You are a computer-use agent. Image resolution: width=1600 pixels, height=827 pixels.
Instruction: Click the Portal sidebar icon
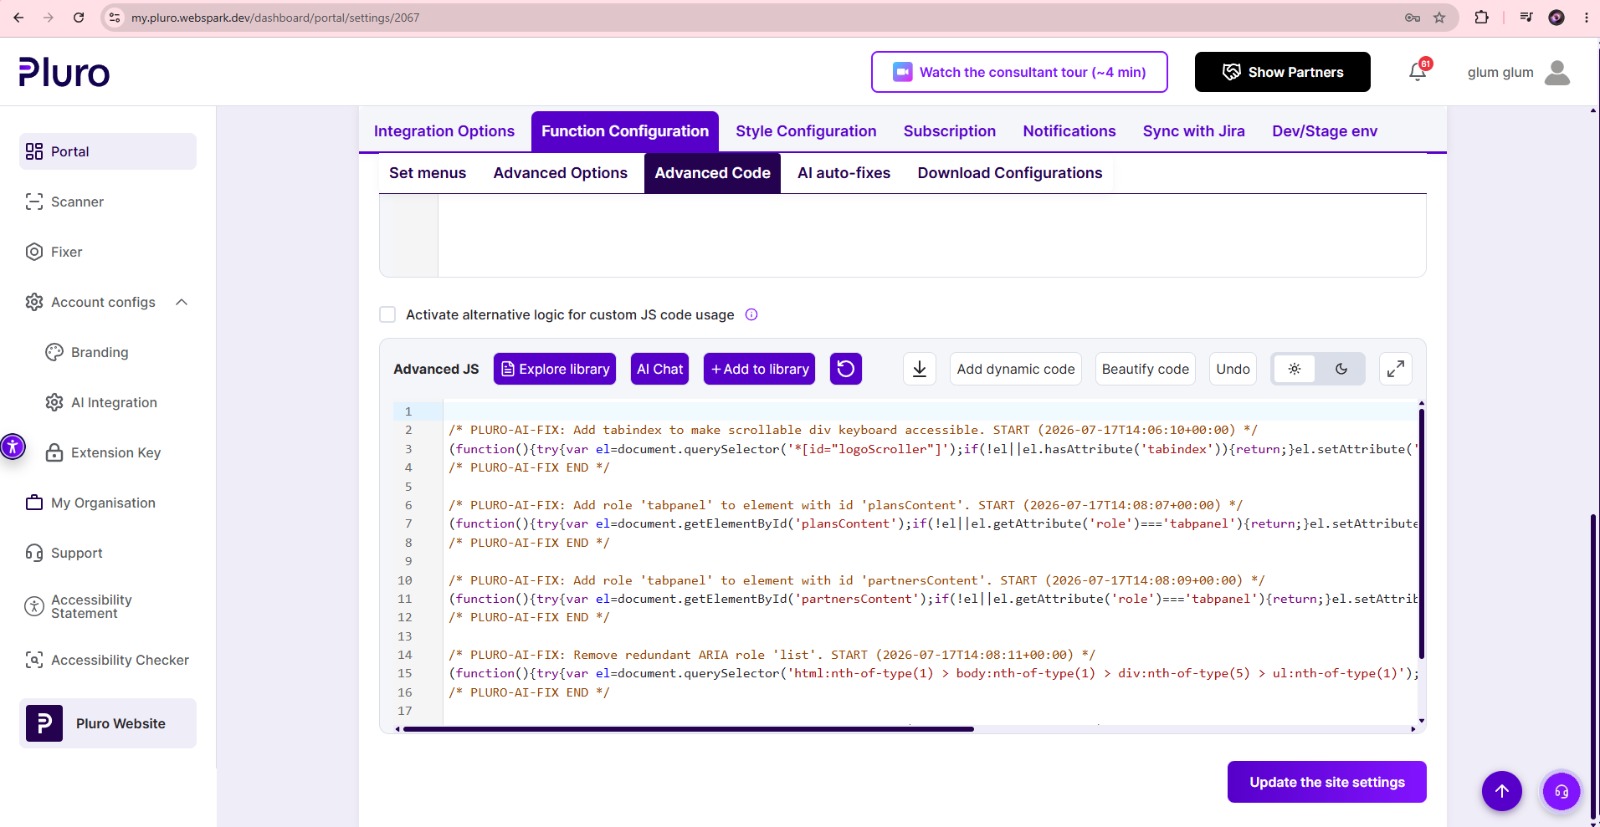34,152
